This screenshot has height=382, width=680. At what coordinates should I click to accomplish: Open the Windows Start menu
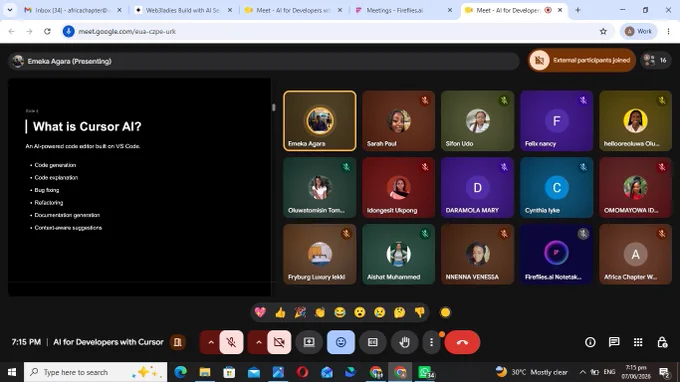pyautogui.click(x=12, y=372)
